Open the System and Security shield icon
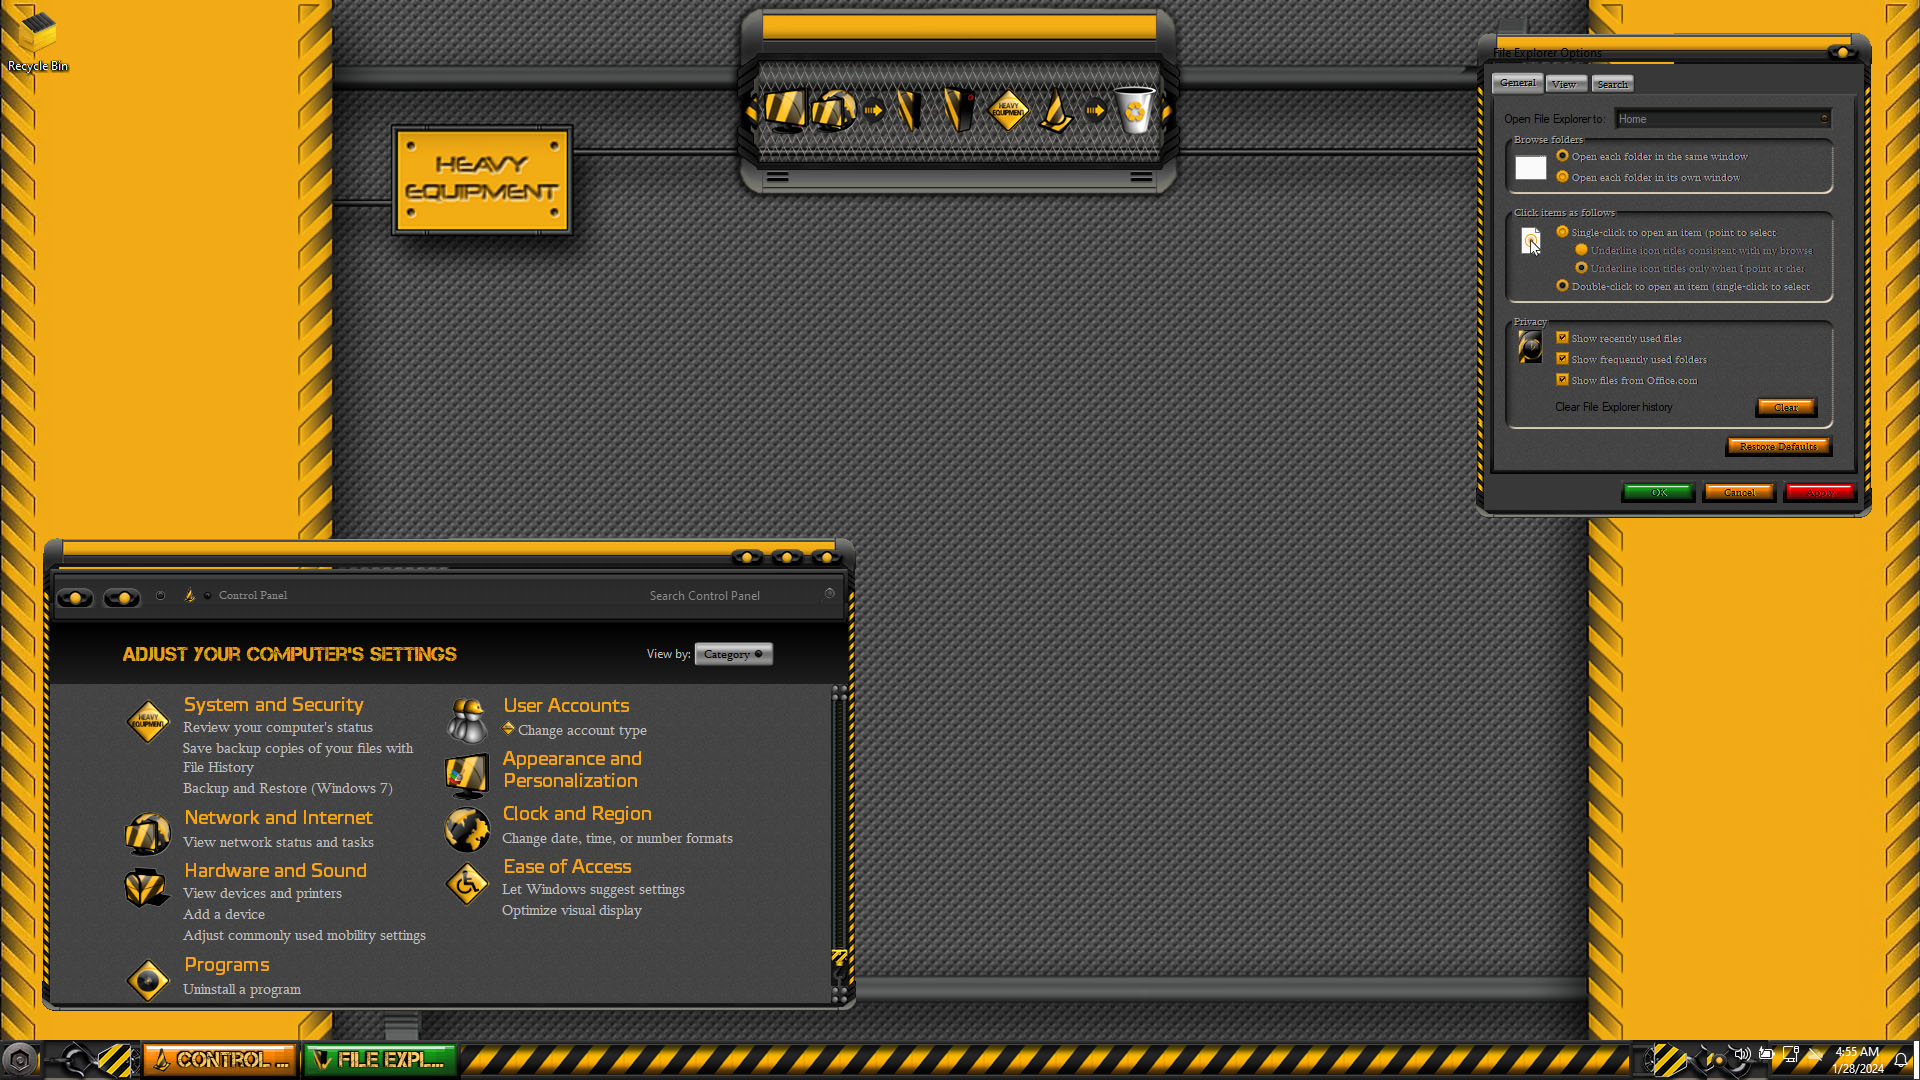Image resolution: width=1920 pixels, height=1080 pixels. [x=148, y=720]
